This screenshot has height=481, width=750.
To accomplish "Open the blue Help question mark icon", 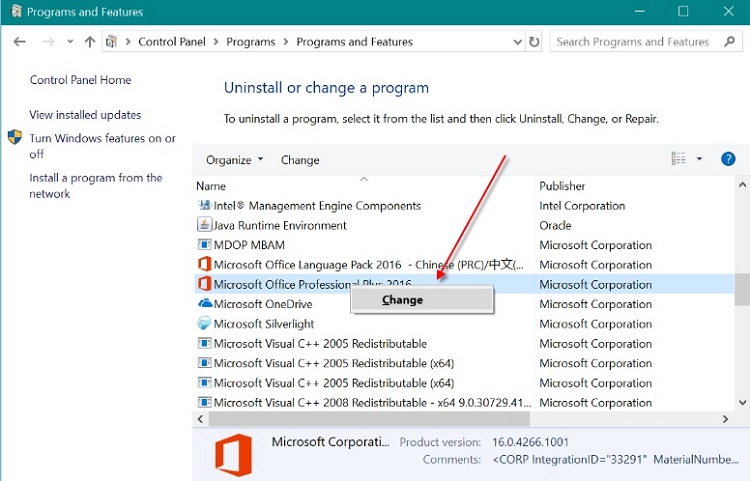I will click(728, 159).
